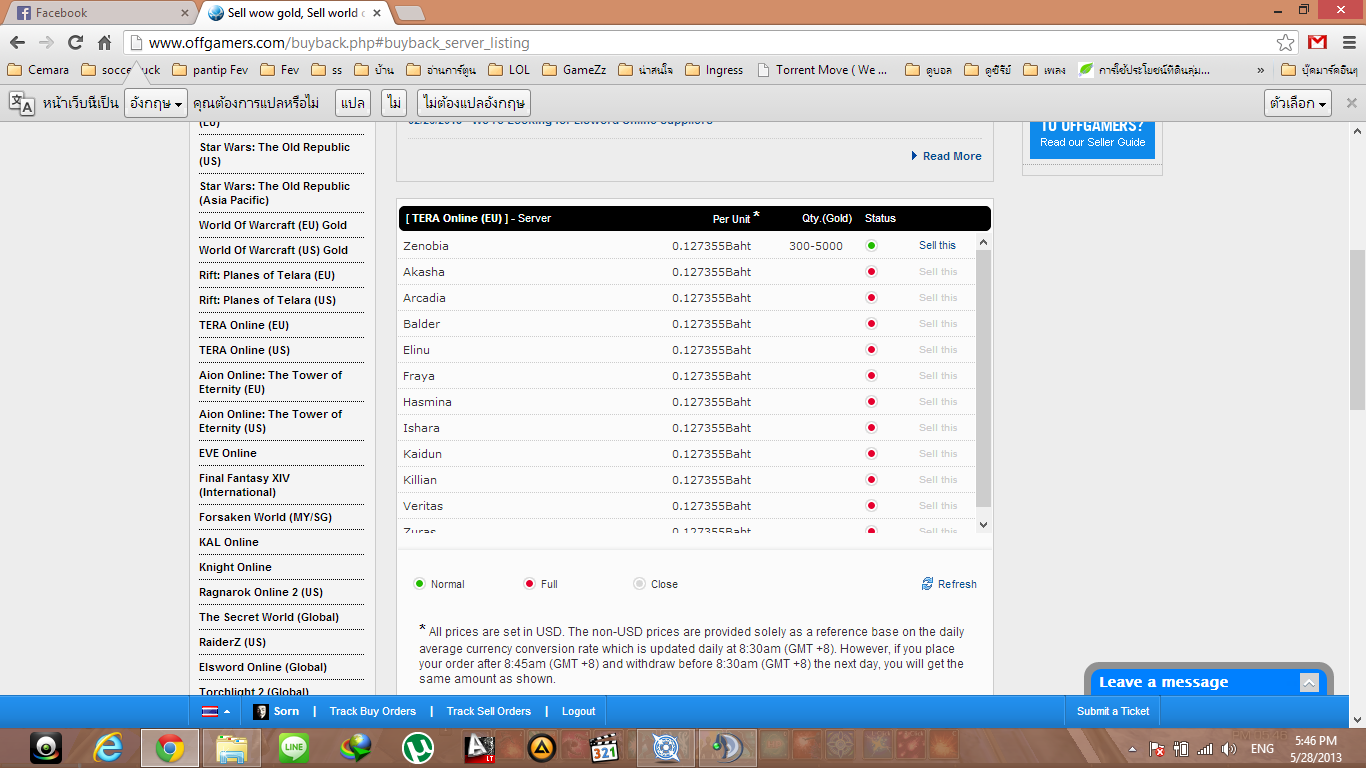Open Ragnarok Online 2 (US) in sidebar
1366x768 pixels.
coord(261,592)
